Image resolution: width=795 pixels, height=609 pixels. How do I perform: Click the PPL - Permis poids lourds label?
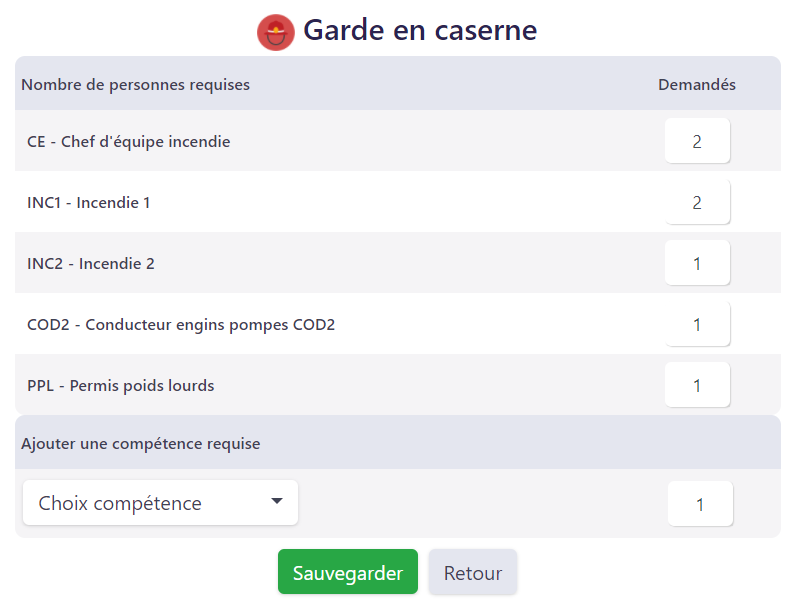point(121,386)
